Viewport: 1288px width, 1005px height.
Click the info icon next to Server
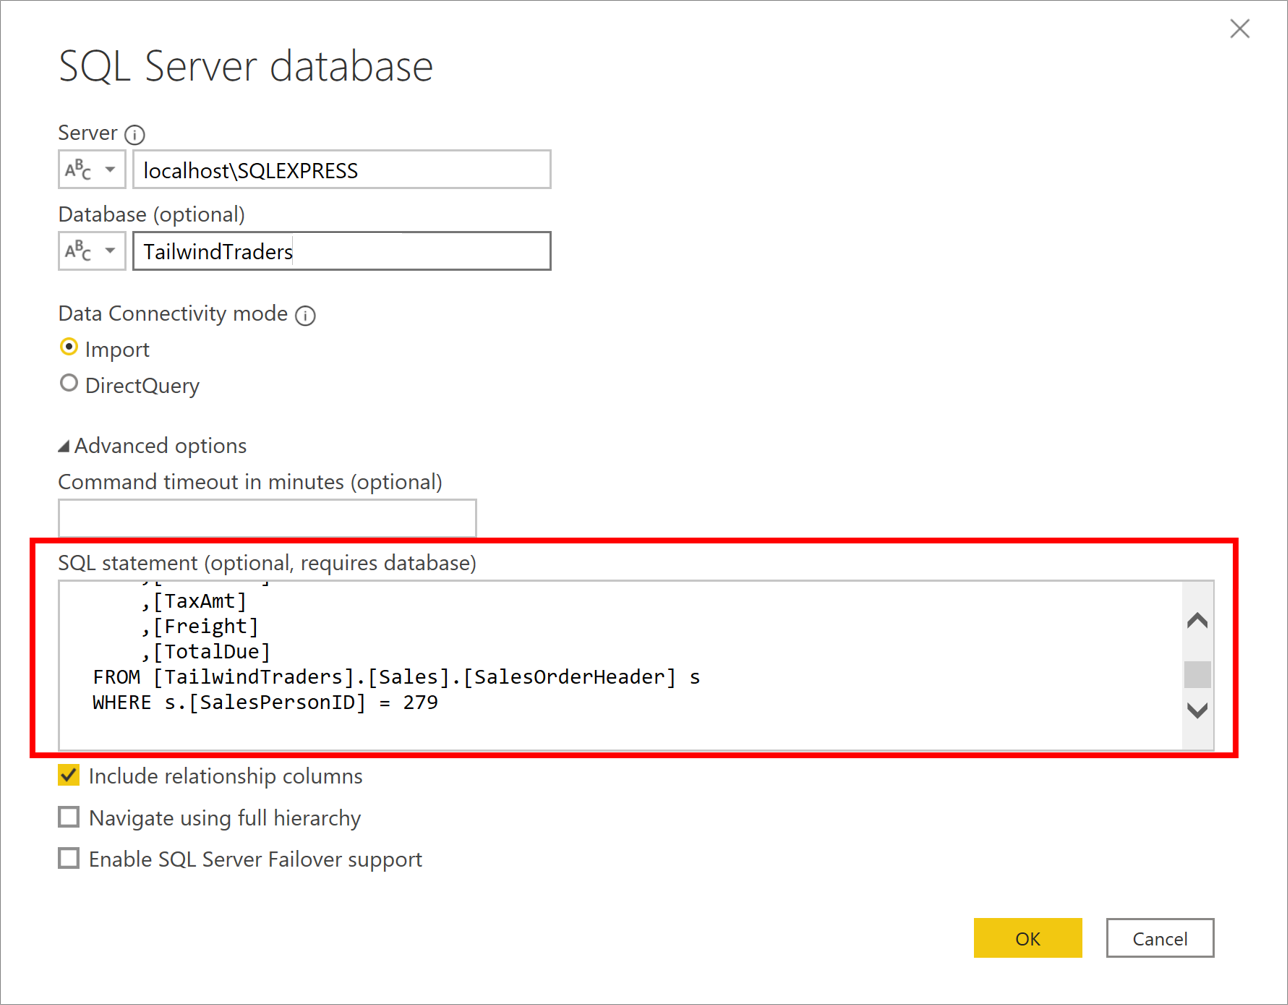[135, 133]
